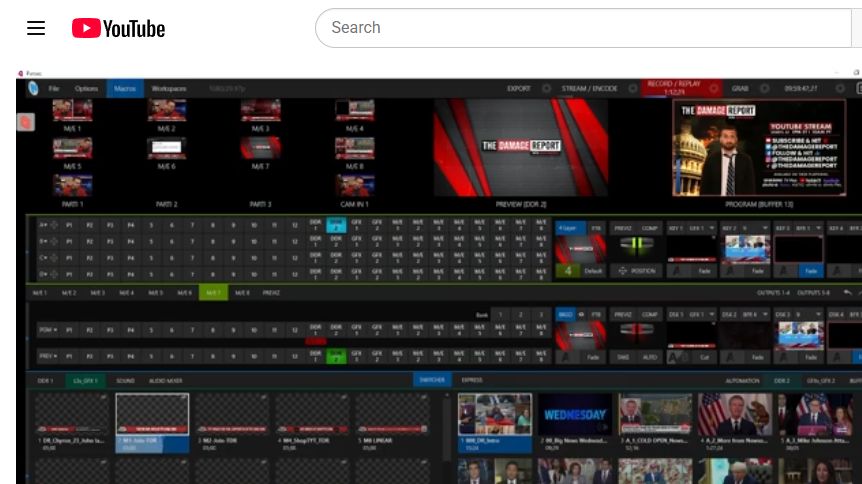Screen dimensions: 862x484
Task: Click the TriCaster logo icon beside File
Action: pos(34,88)
